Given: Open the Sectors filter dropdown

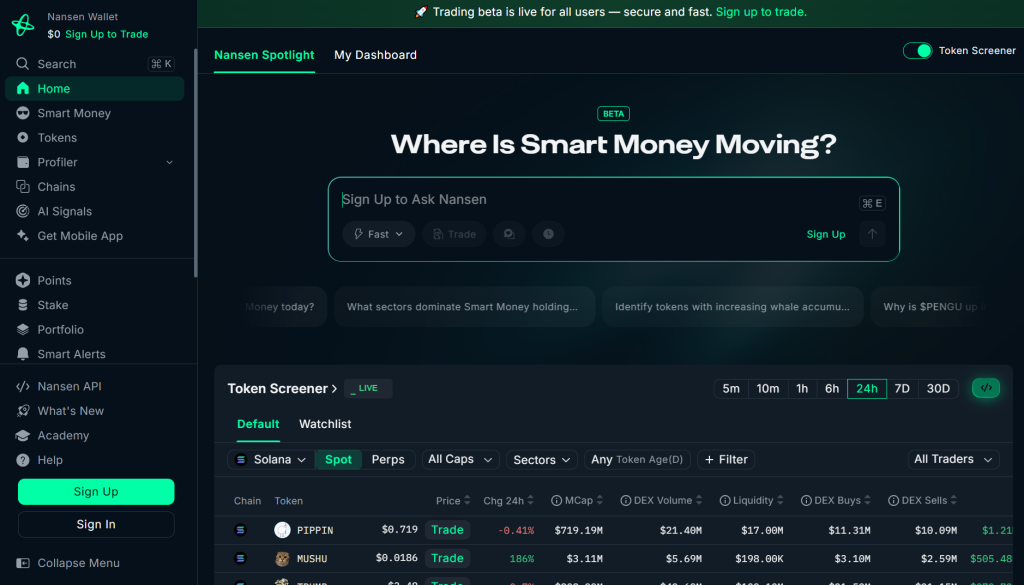Looking at the screenshot, I should tap(541, 459).
